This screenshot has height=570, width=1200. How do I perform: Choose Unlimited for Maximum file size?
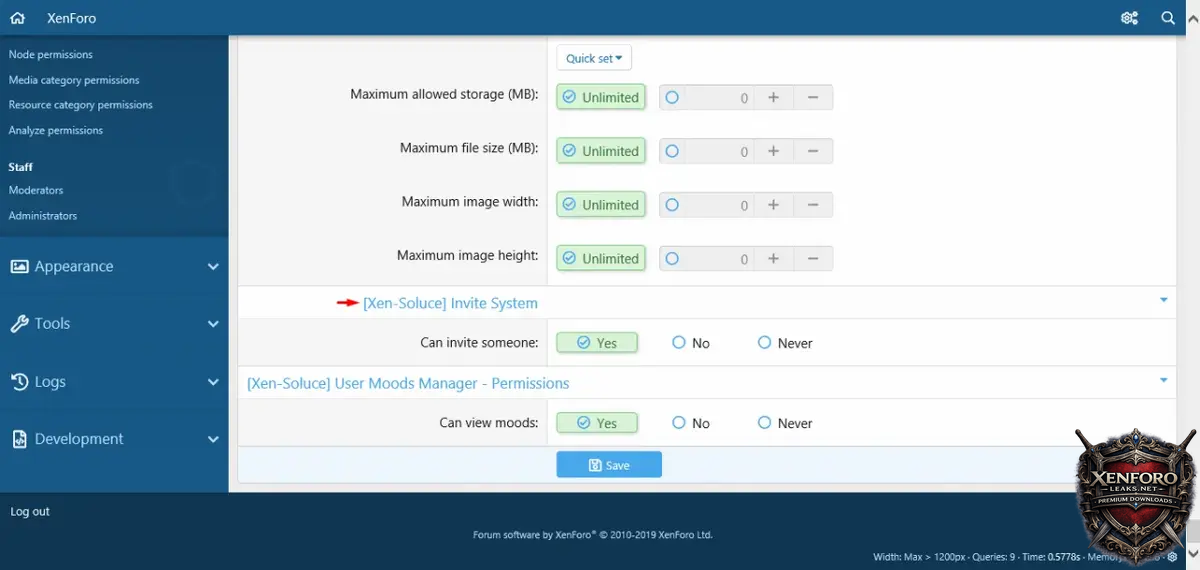click(x=601, y=151)
